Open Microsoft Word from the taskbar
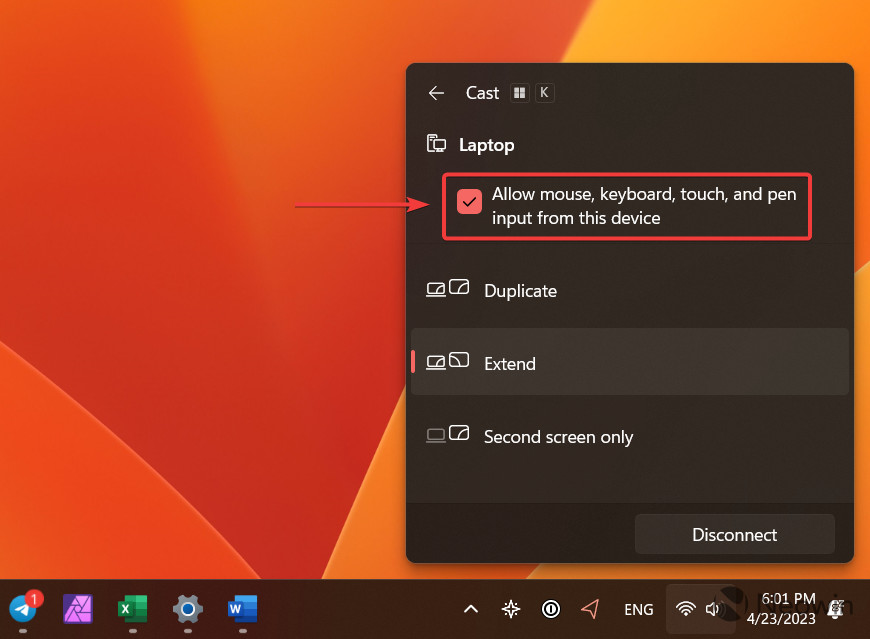This screenshot has width=870, height=639. (242, 608)
